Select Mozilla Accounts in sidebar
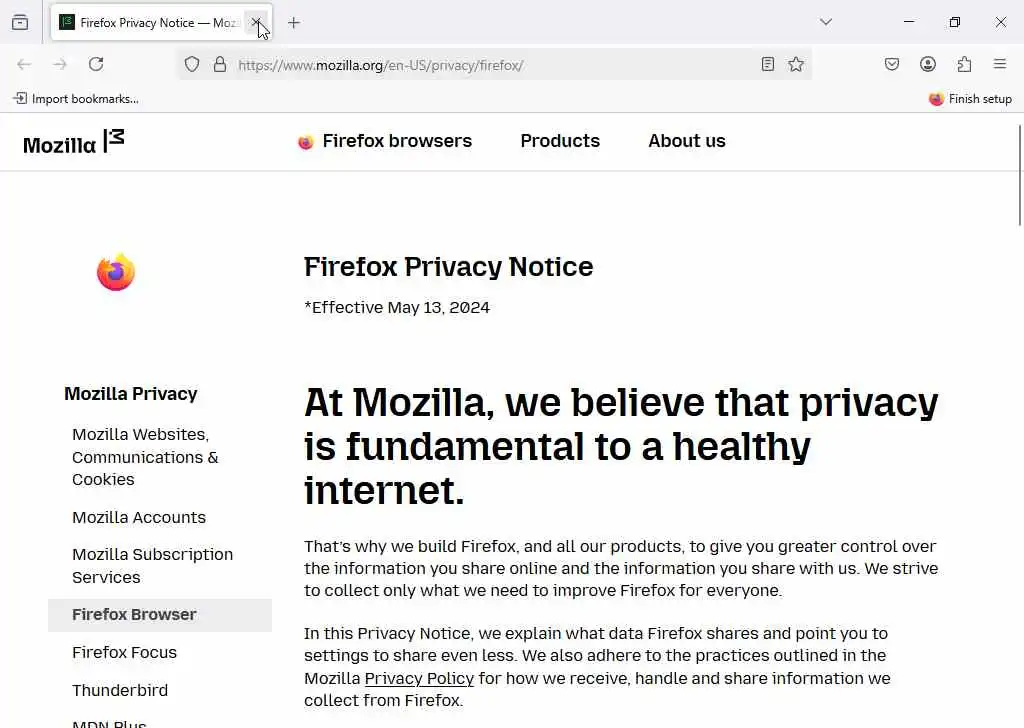Viewport: 1024px width, 728px height. pyautogui.click(x=139, y=517)
